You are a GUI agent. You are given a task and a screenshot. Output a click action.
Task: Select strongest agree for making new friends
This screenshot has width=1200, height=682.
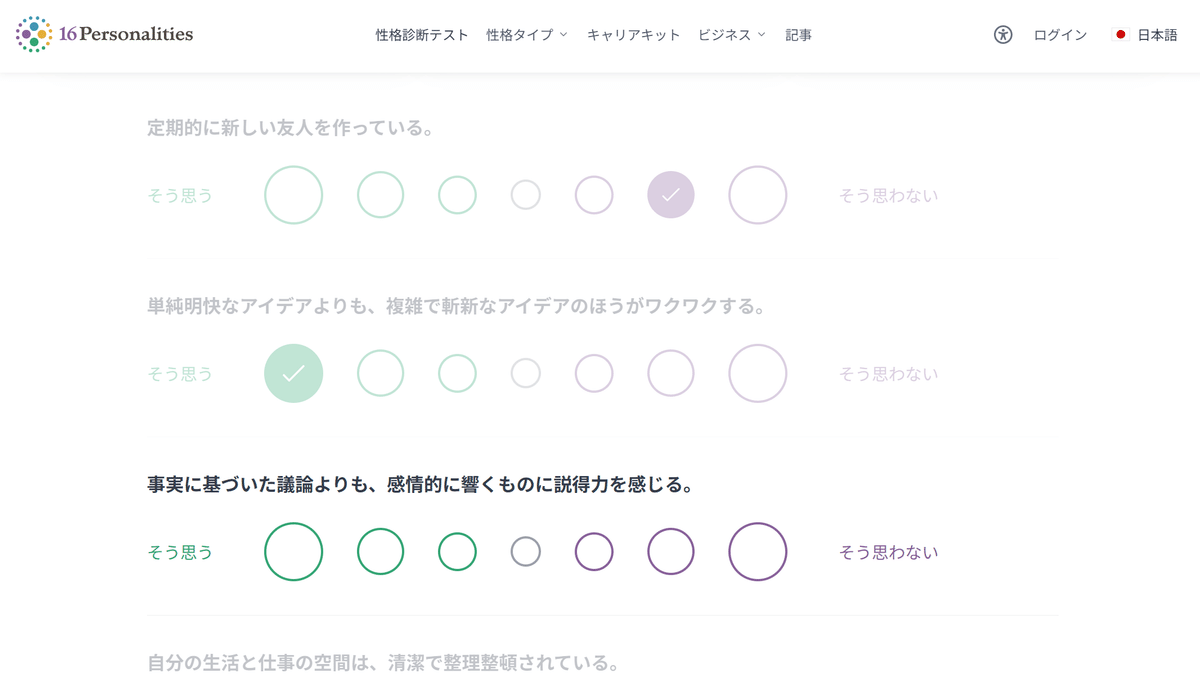point(293,195)
